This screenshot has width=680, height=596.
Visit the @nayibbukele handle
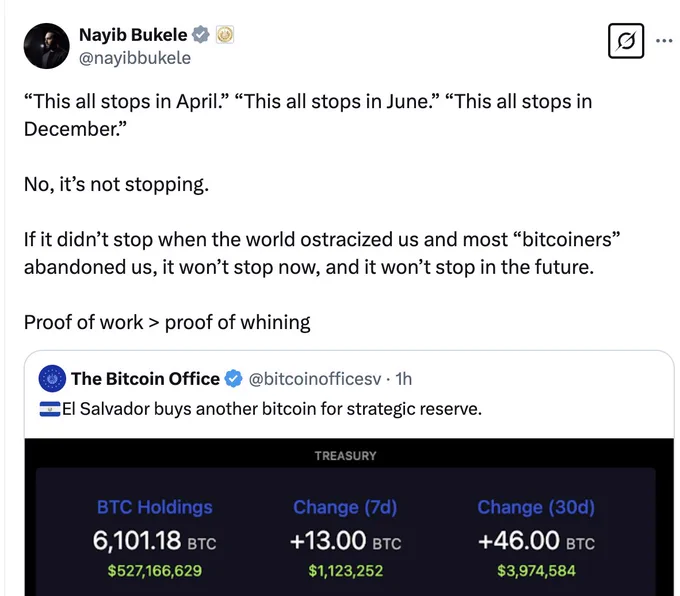pos(134,58)
